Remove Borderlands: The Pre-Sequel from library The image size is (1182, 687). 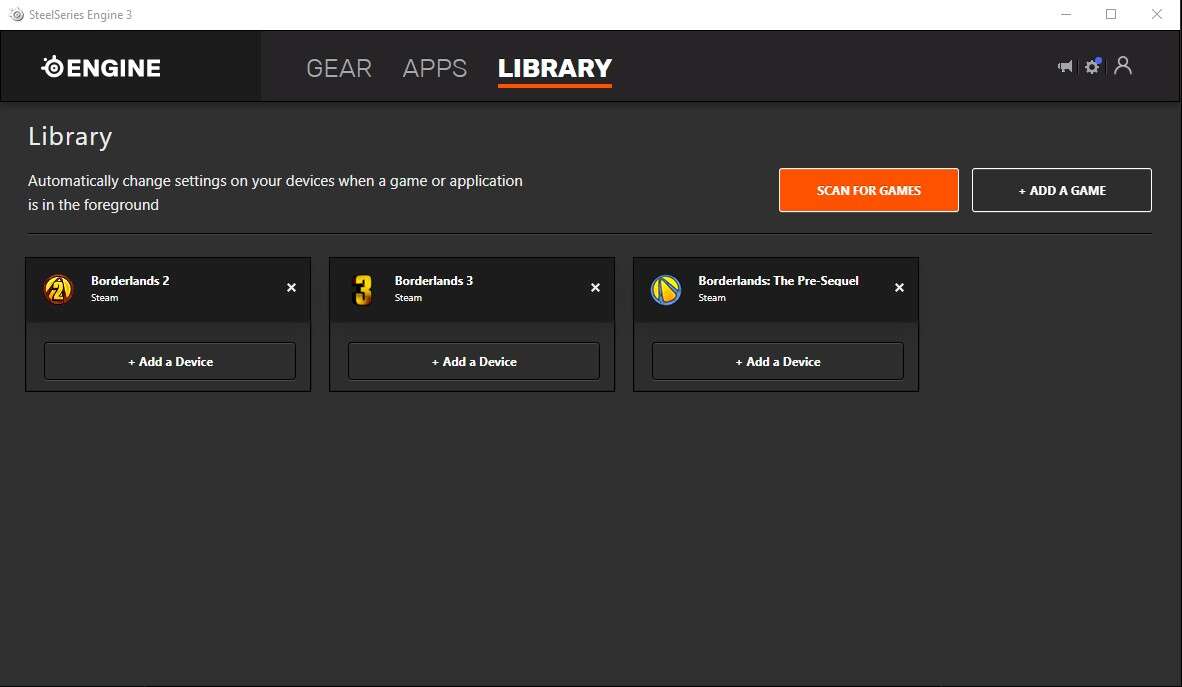[x=899, y=288]
